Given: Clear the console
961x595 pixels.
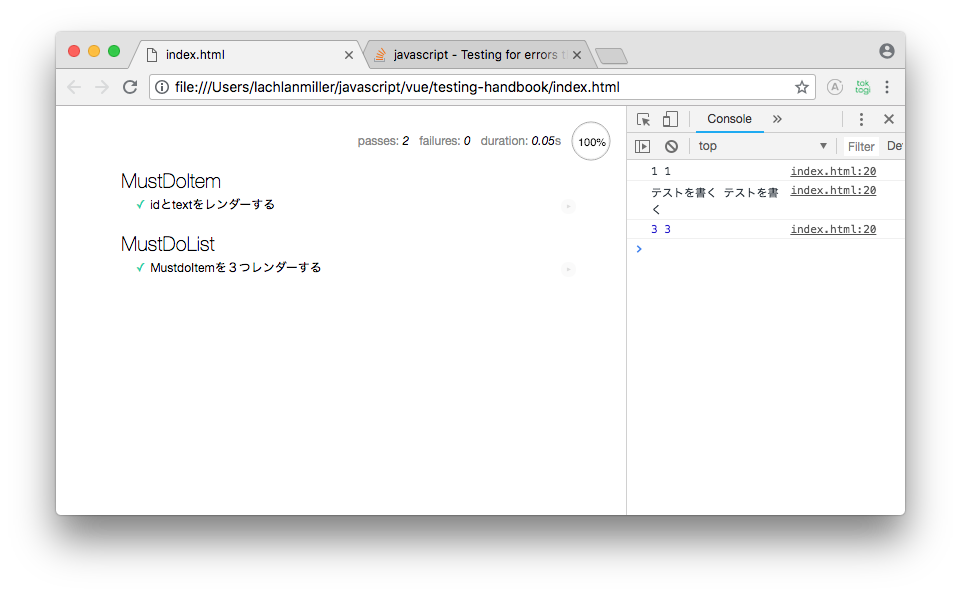Looking at the screenshot, I should click(x=671, y=146).
